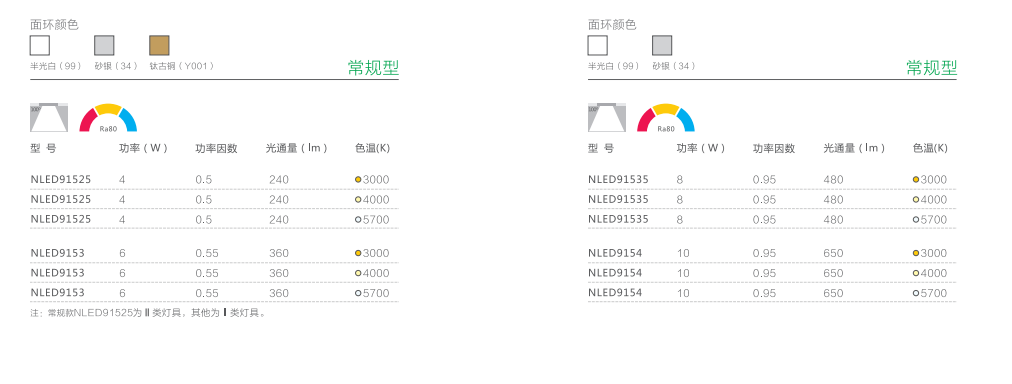Viewport: 1012px width, 384px height.
Task: Click the yellow dot beside NLED9154 3000
Action: (x=916, y=253)
